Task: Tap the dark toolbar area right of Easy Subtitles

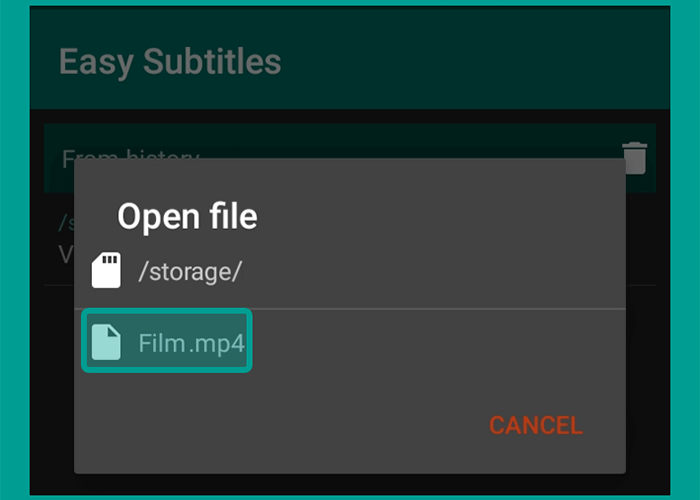Action: coord(473,58)
